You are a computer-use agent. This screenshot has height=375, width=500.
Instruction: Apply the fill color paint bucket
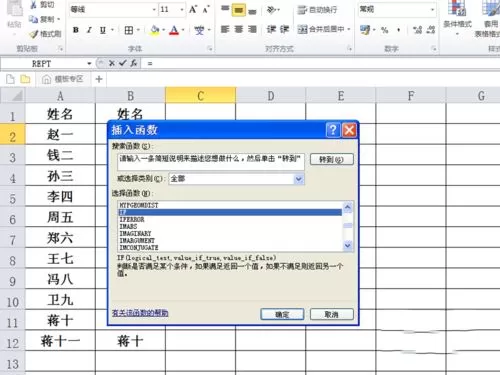click(155, 30)
